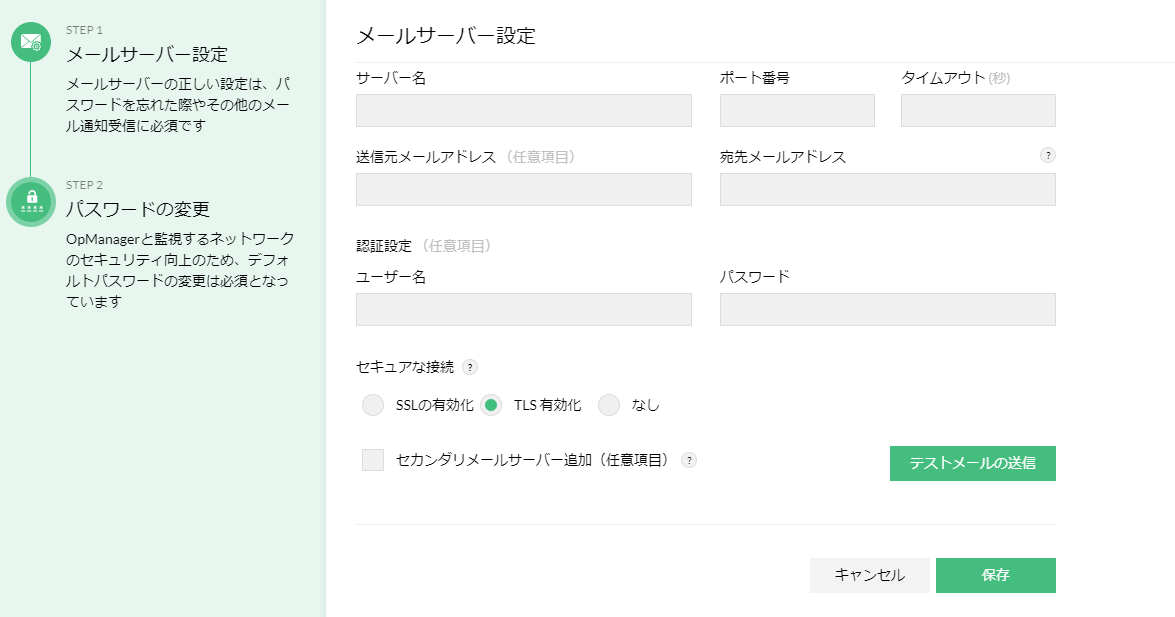Open the メールサーバー設定 step
The height and width of the screenshot is (617, 1175).
(147, 53)
